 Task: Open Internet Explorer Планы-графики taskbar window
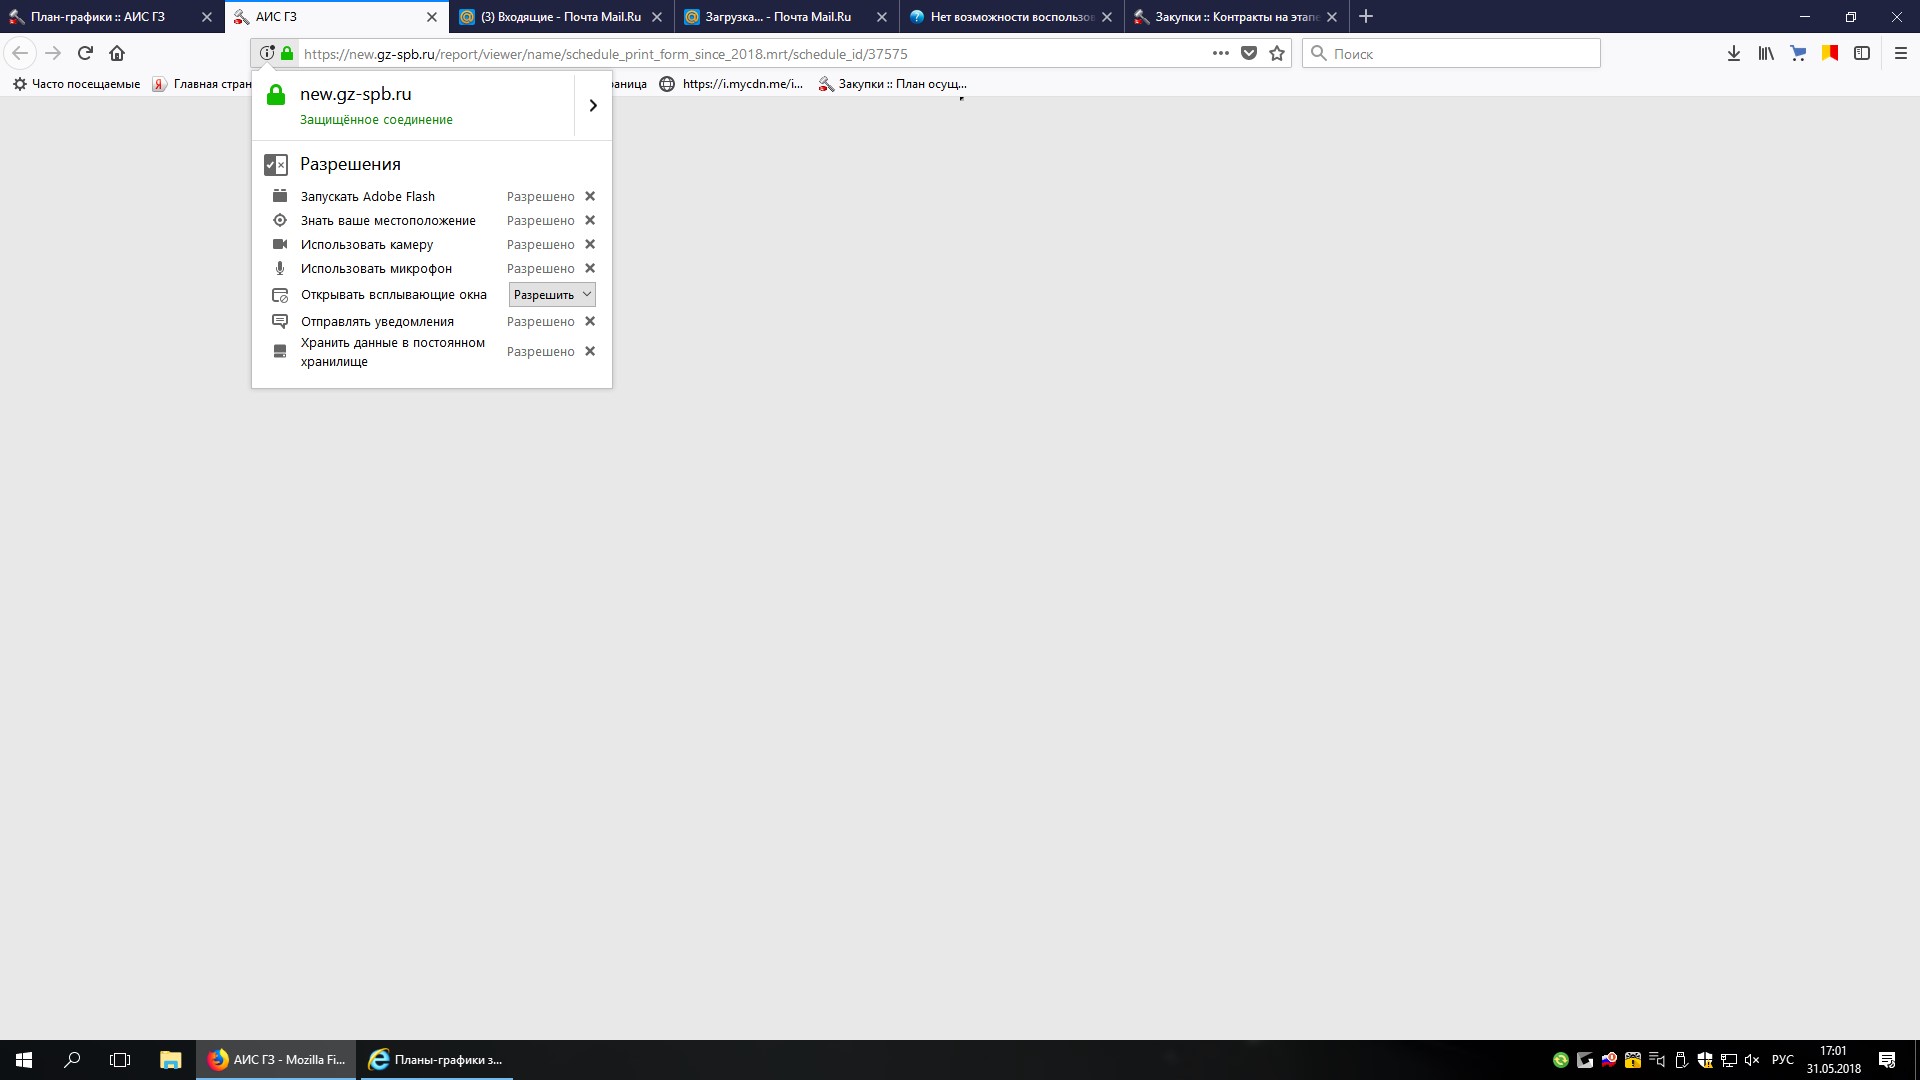click(x=436, y=1060)
